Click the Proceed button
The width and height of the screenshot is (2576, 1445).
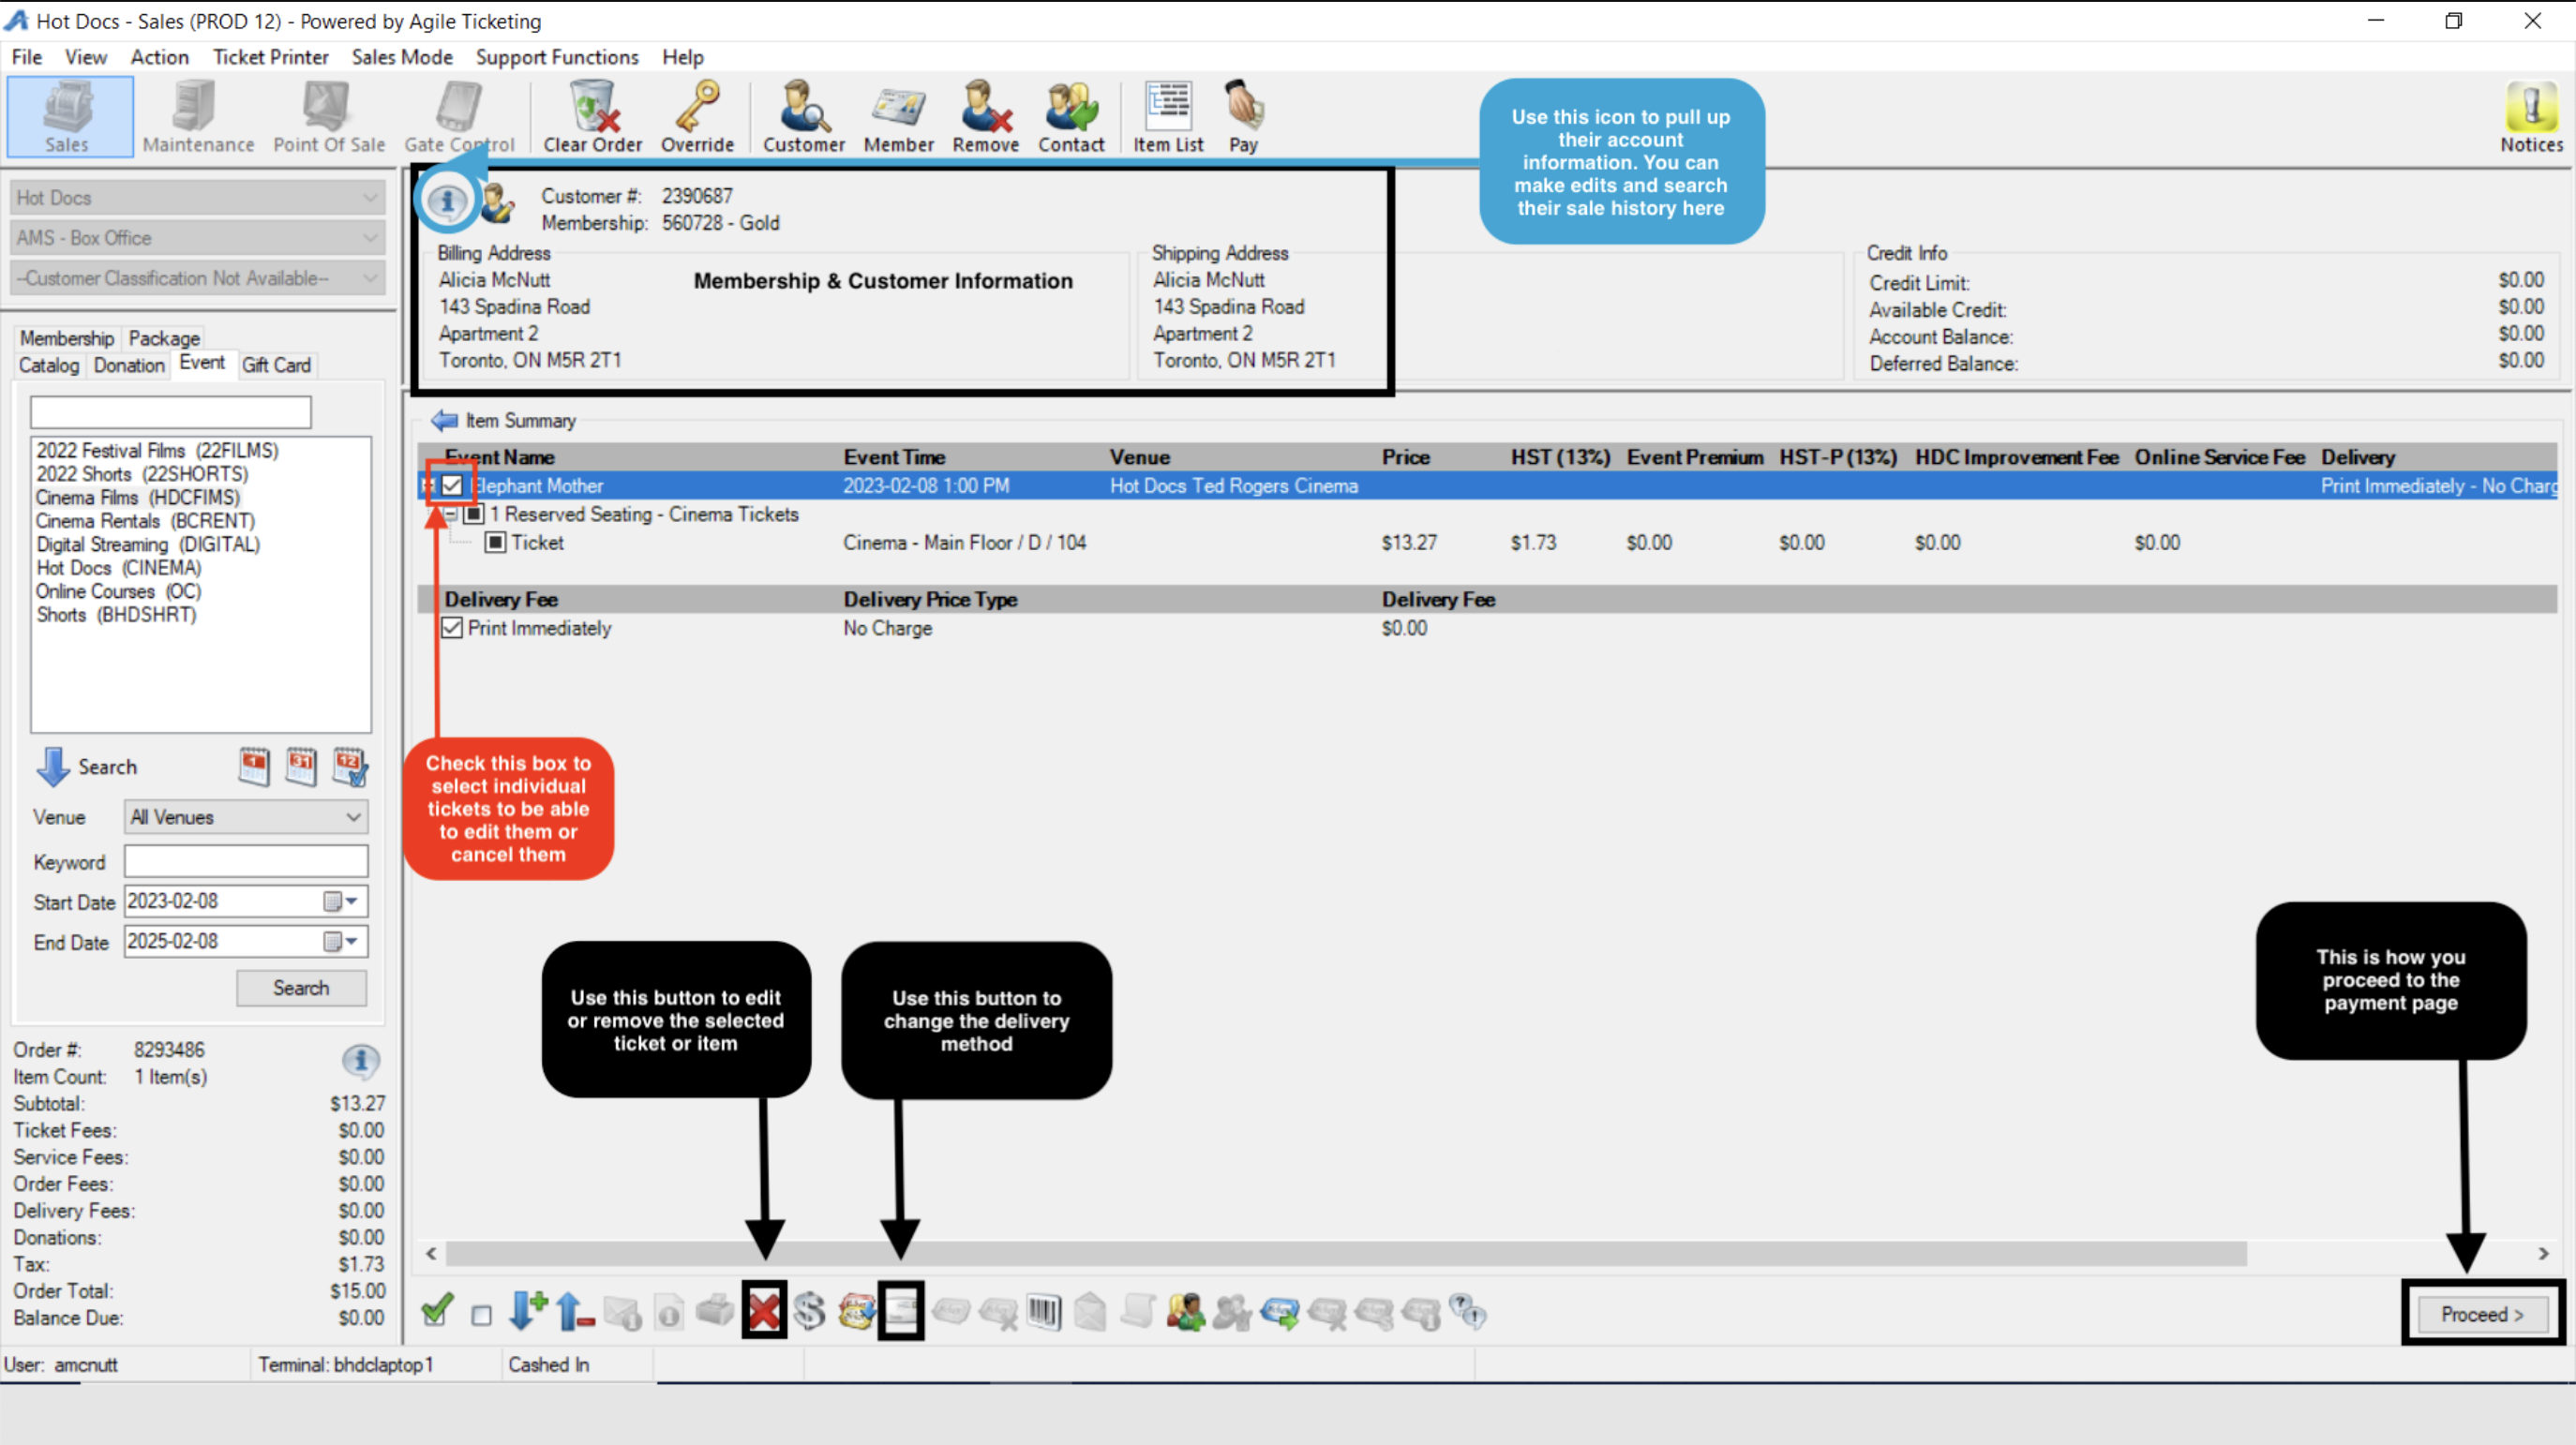pos(2481,1314)
